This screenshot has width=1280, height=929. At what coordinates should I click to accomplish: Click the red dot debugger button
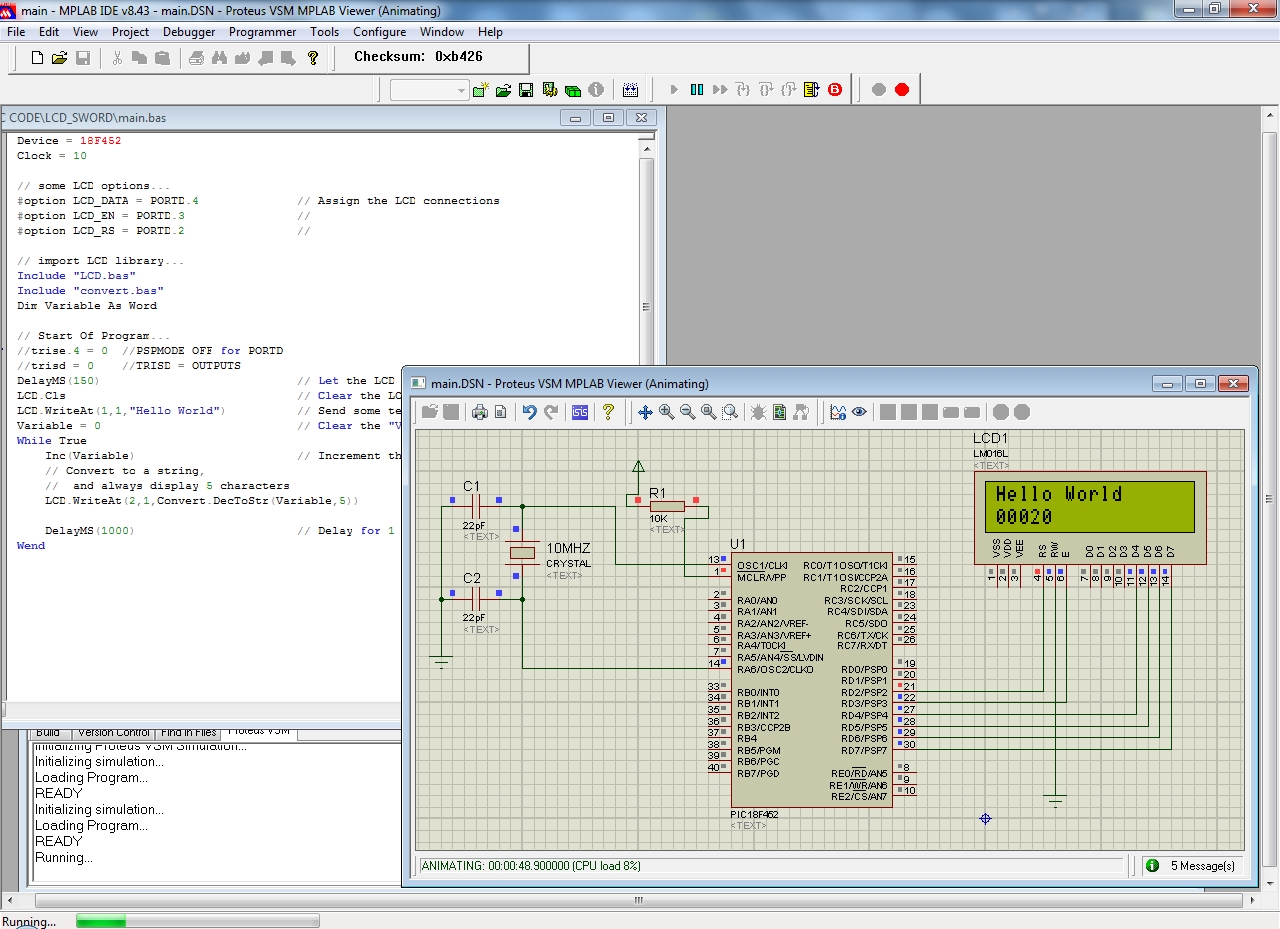pyautogui.click(x=902, y=90)
